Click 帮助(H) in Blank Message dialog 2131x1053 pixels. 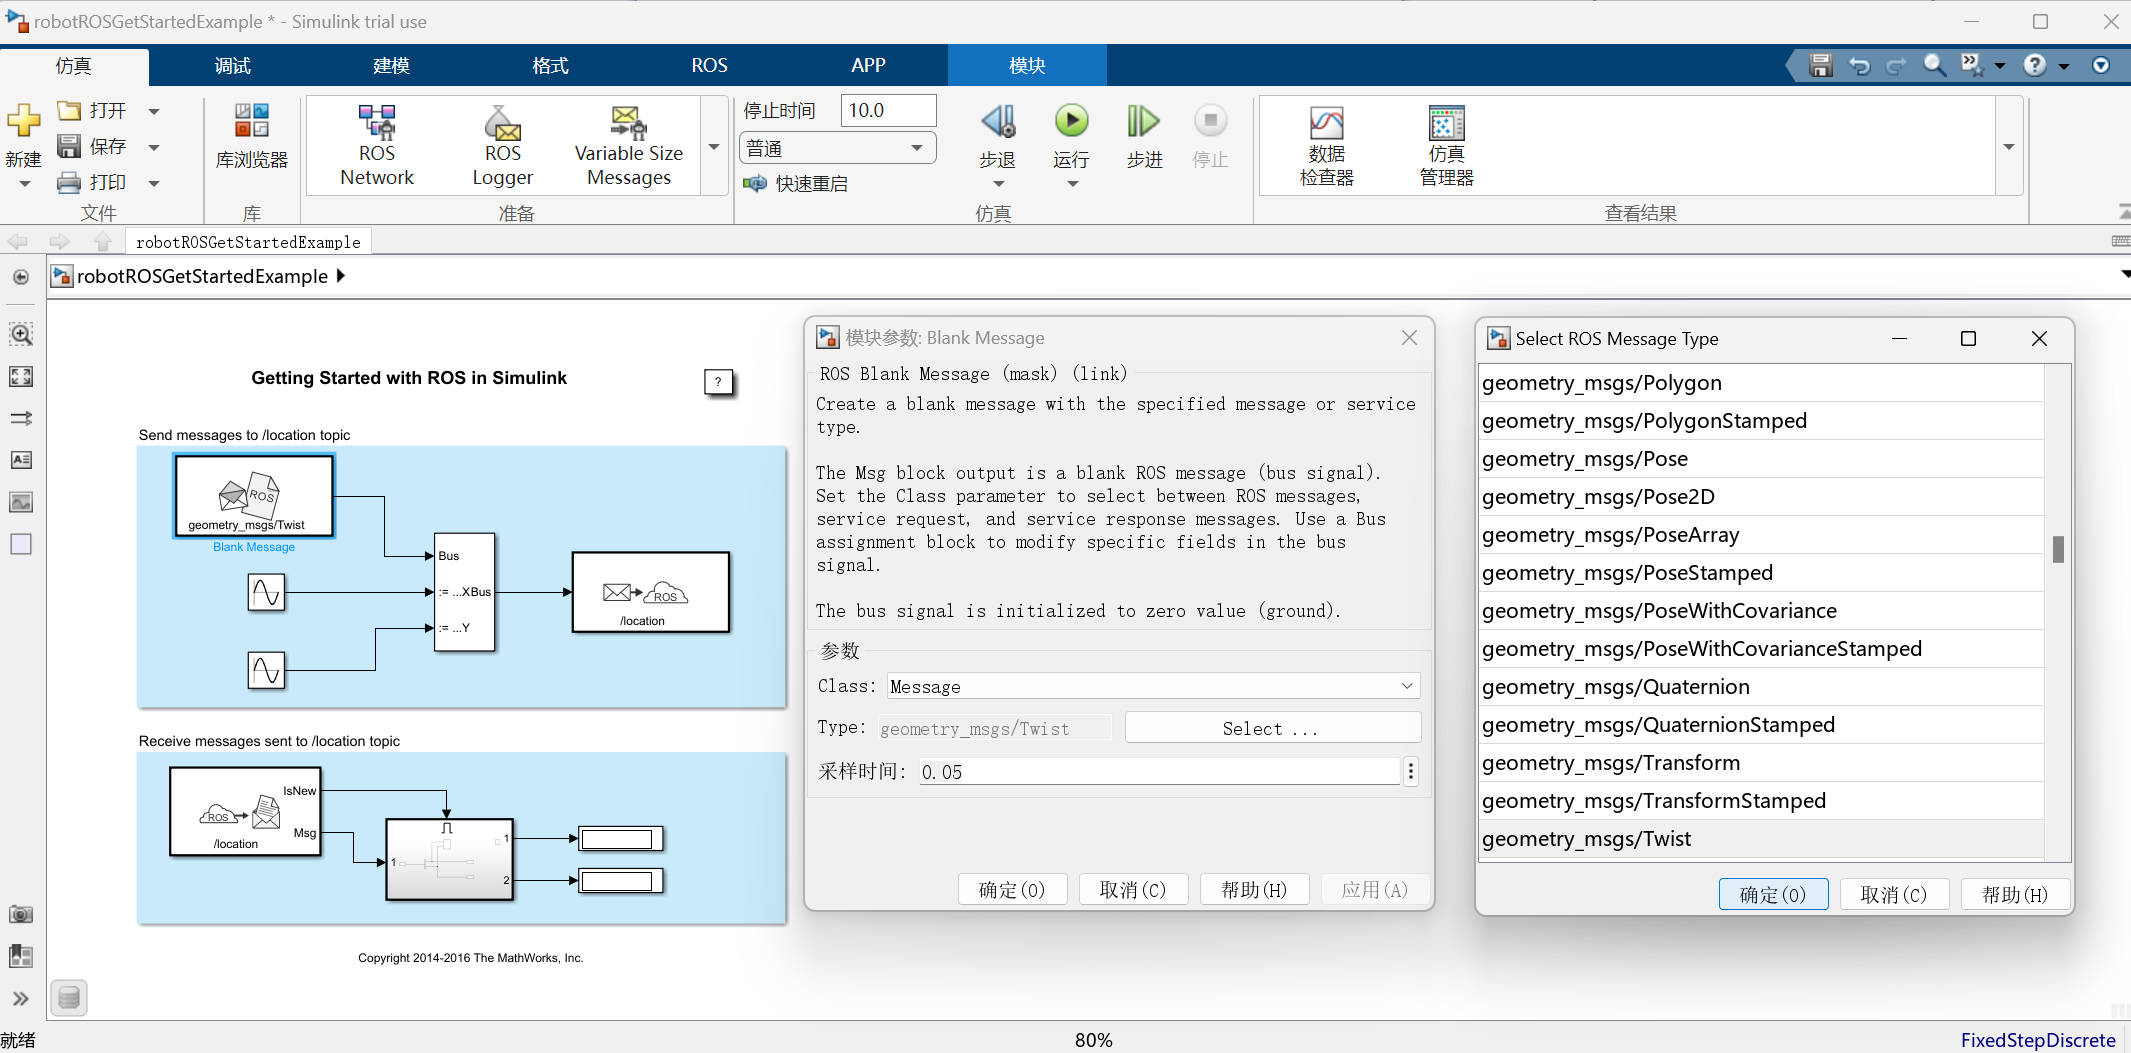pos(1254,889)
